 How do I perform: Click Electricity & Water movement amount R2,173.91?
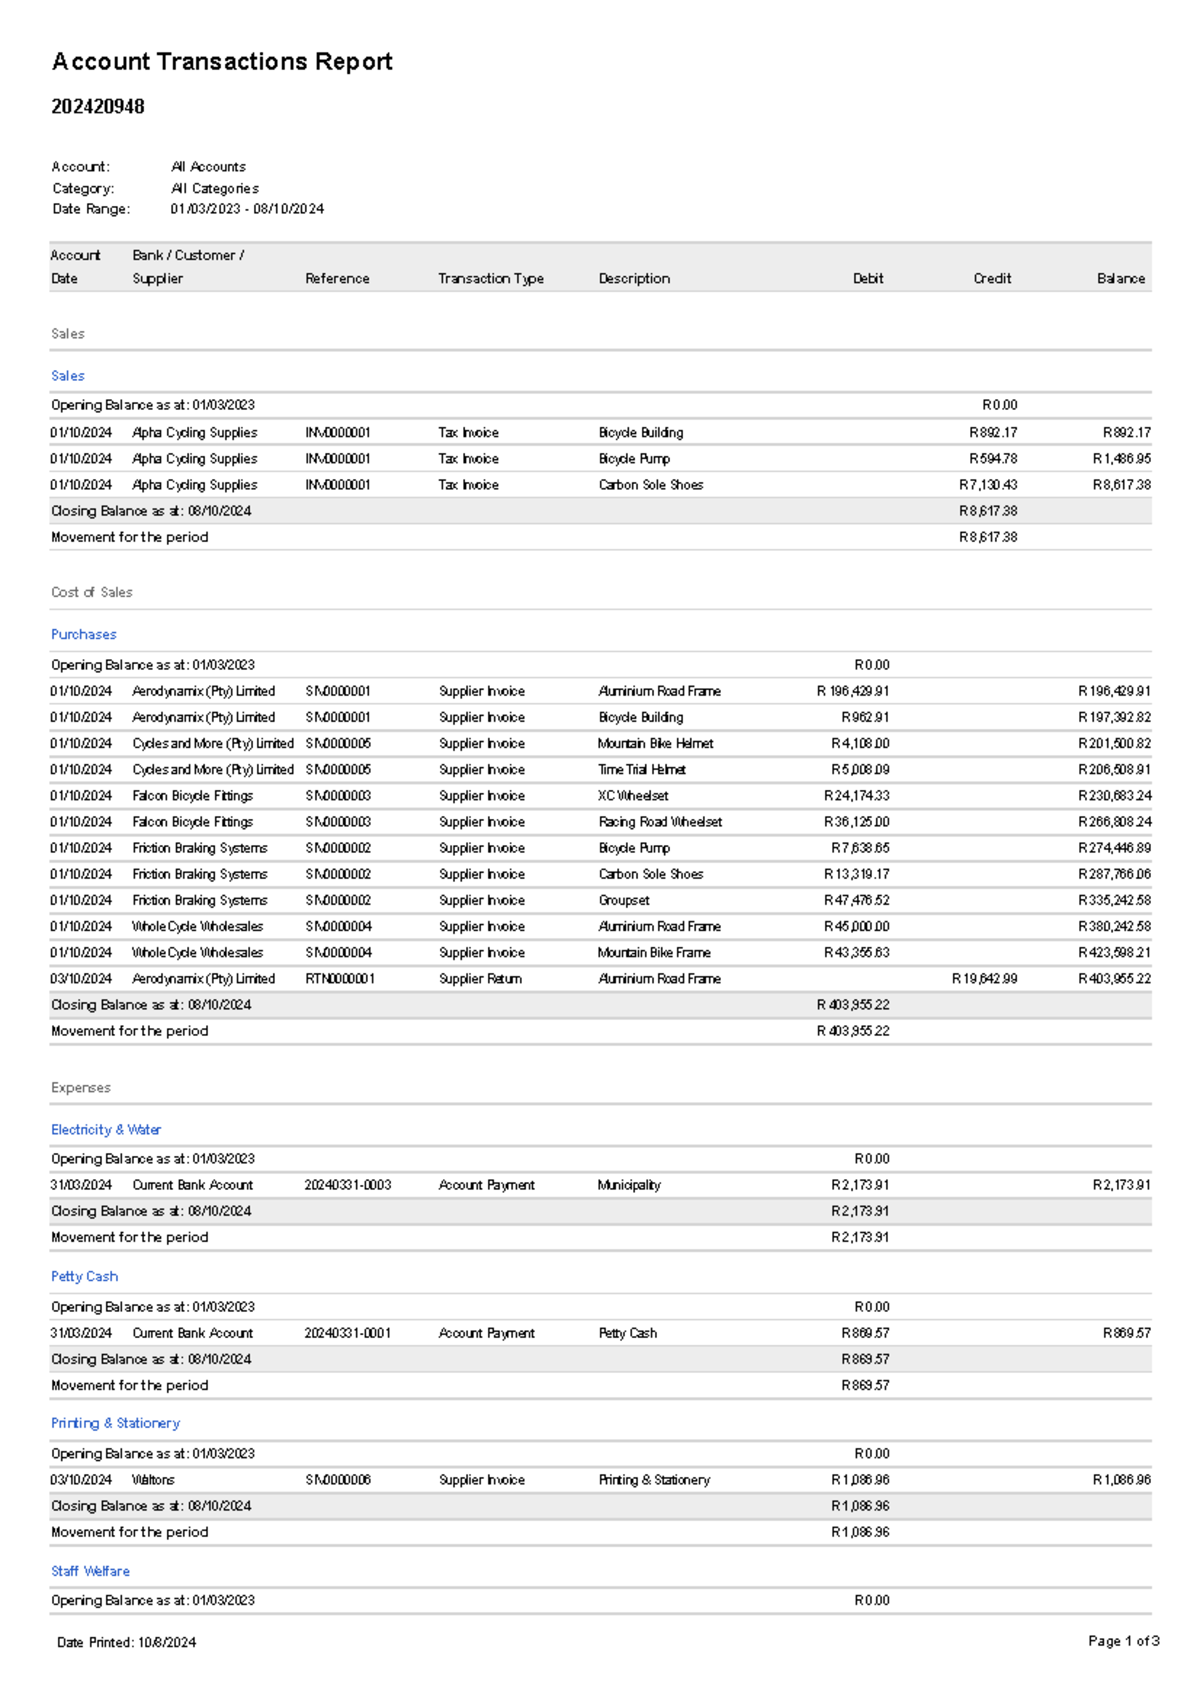pyautogui.click(x=860, y=1237)
